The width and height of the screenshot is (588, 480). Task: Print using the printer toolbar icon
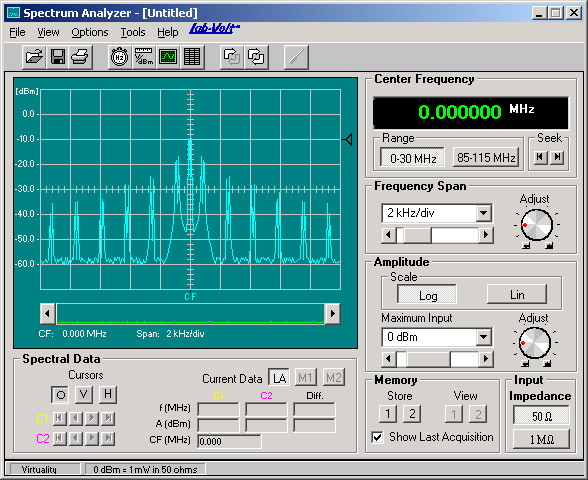pos(80,57)
